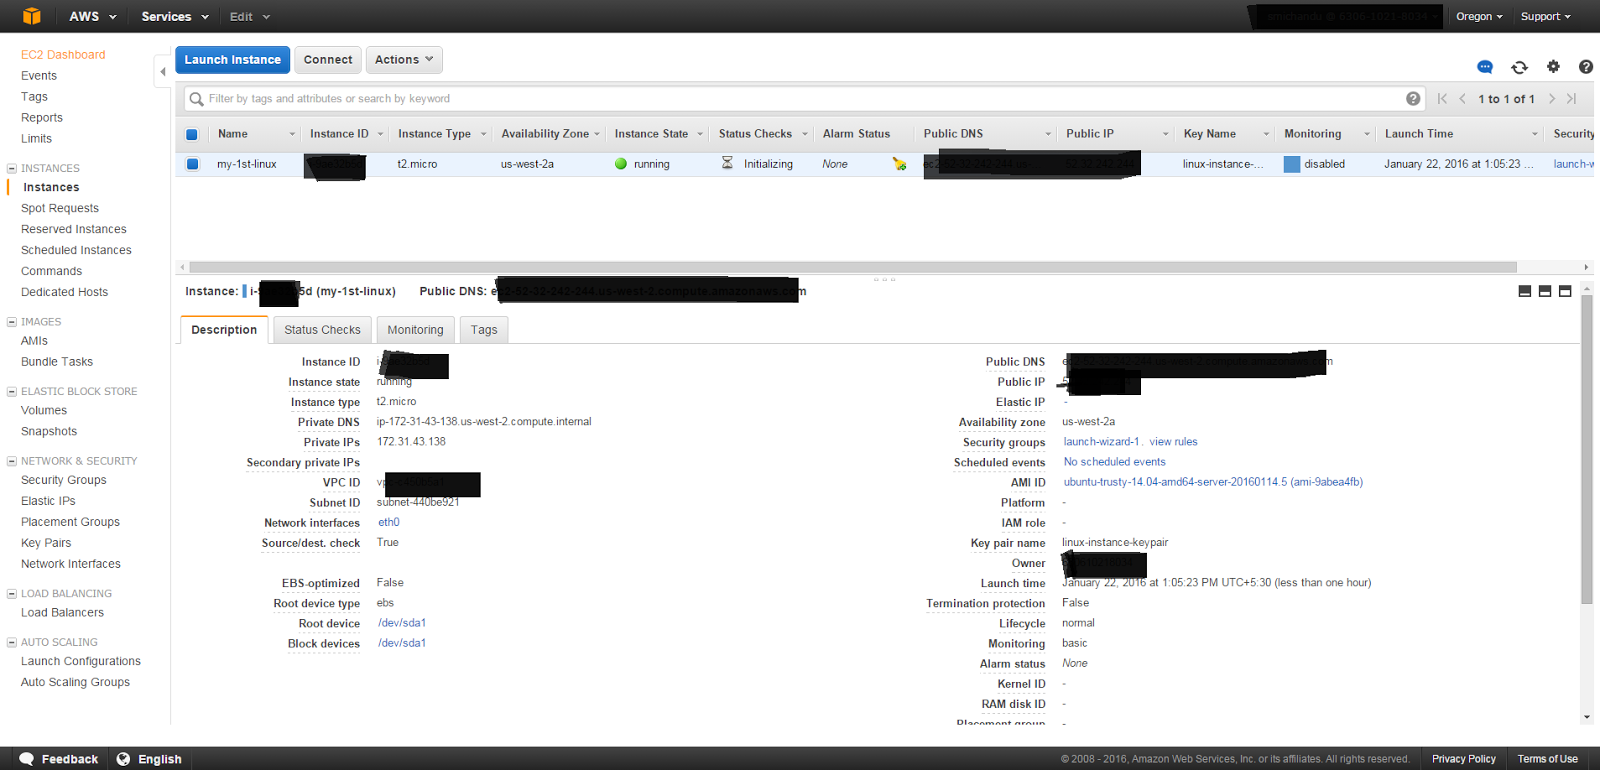
Task: Click the Launch Instance button
Action: pyautogui.click(x=233, y=60)
